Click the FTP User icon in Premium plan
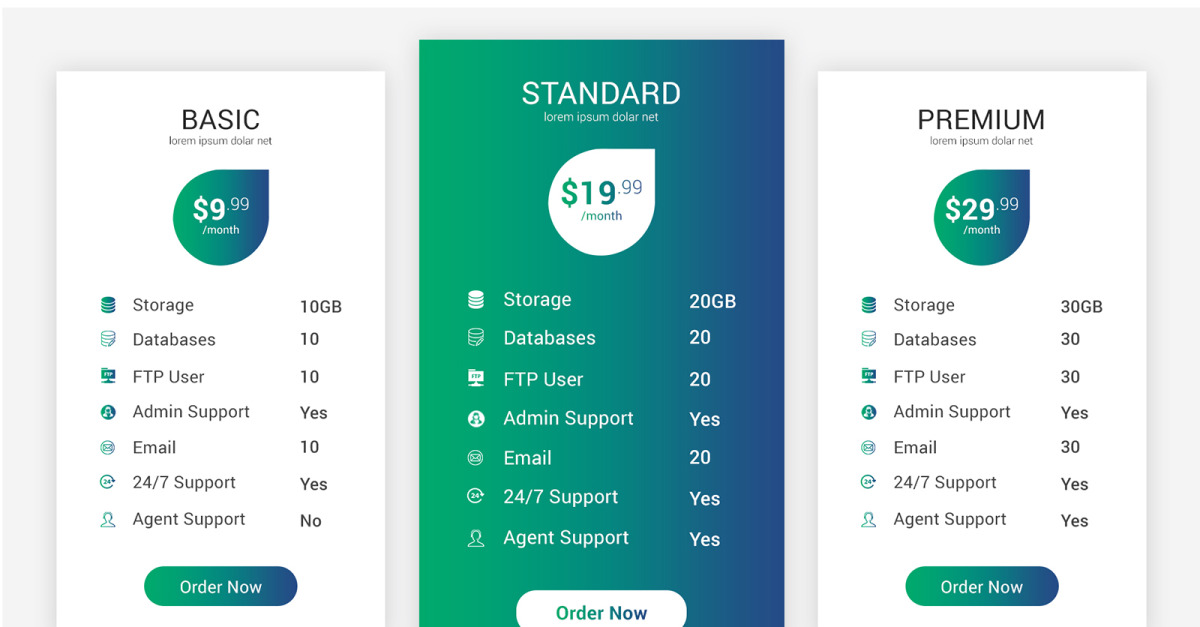Viewport: 1200px width, 627px height. [x=869, y=376]
